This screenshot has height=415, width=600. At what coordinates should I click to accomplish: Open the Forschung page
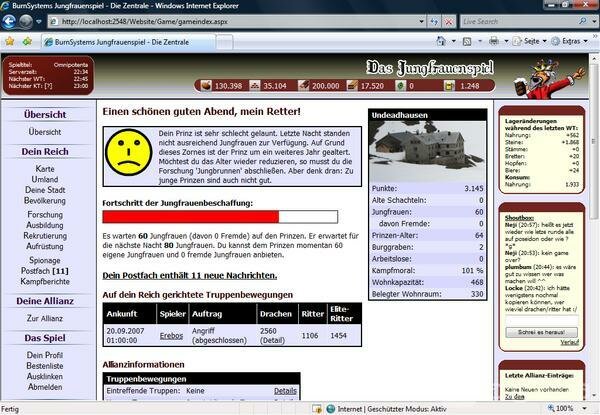point(45,215)
